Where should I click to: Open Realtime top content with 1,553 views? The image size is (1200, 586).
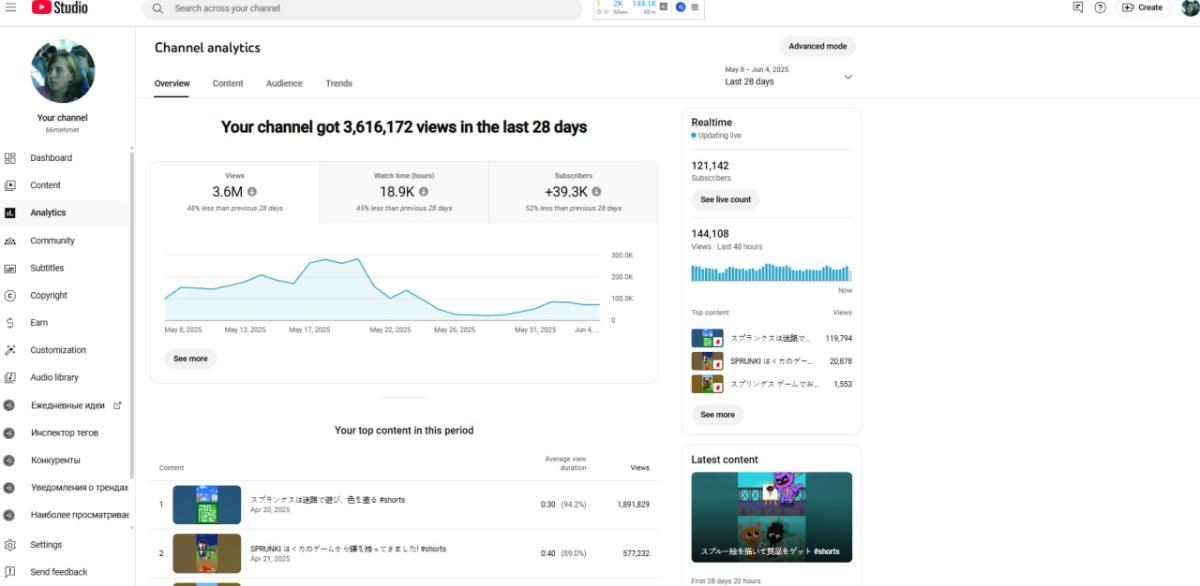tap(771, 384)
